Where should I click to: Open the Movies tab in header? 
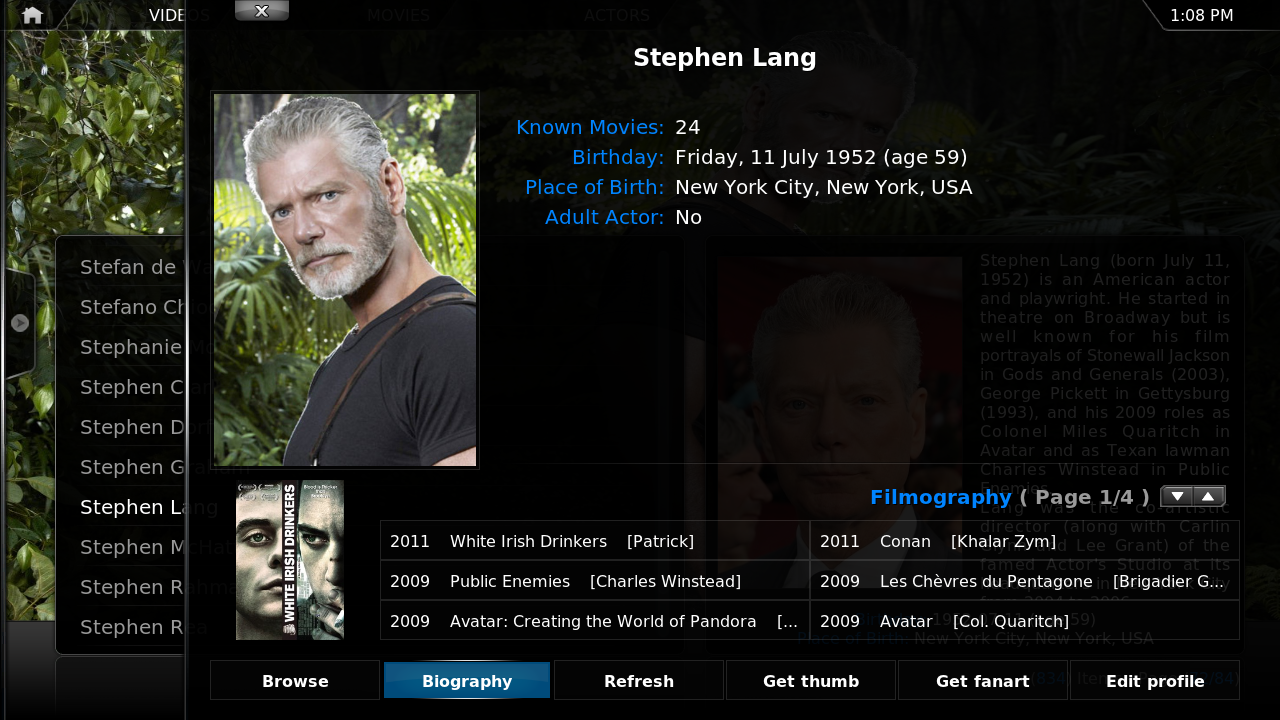[x=398, y=15]
